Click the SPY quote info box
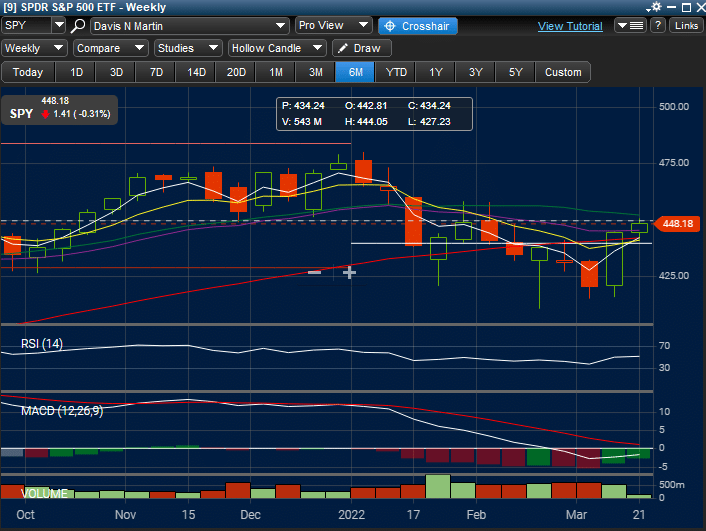Image resolution: width=706 pixels, height=531 pixels. (x=60, y=109)
